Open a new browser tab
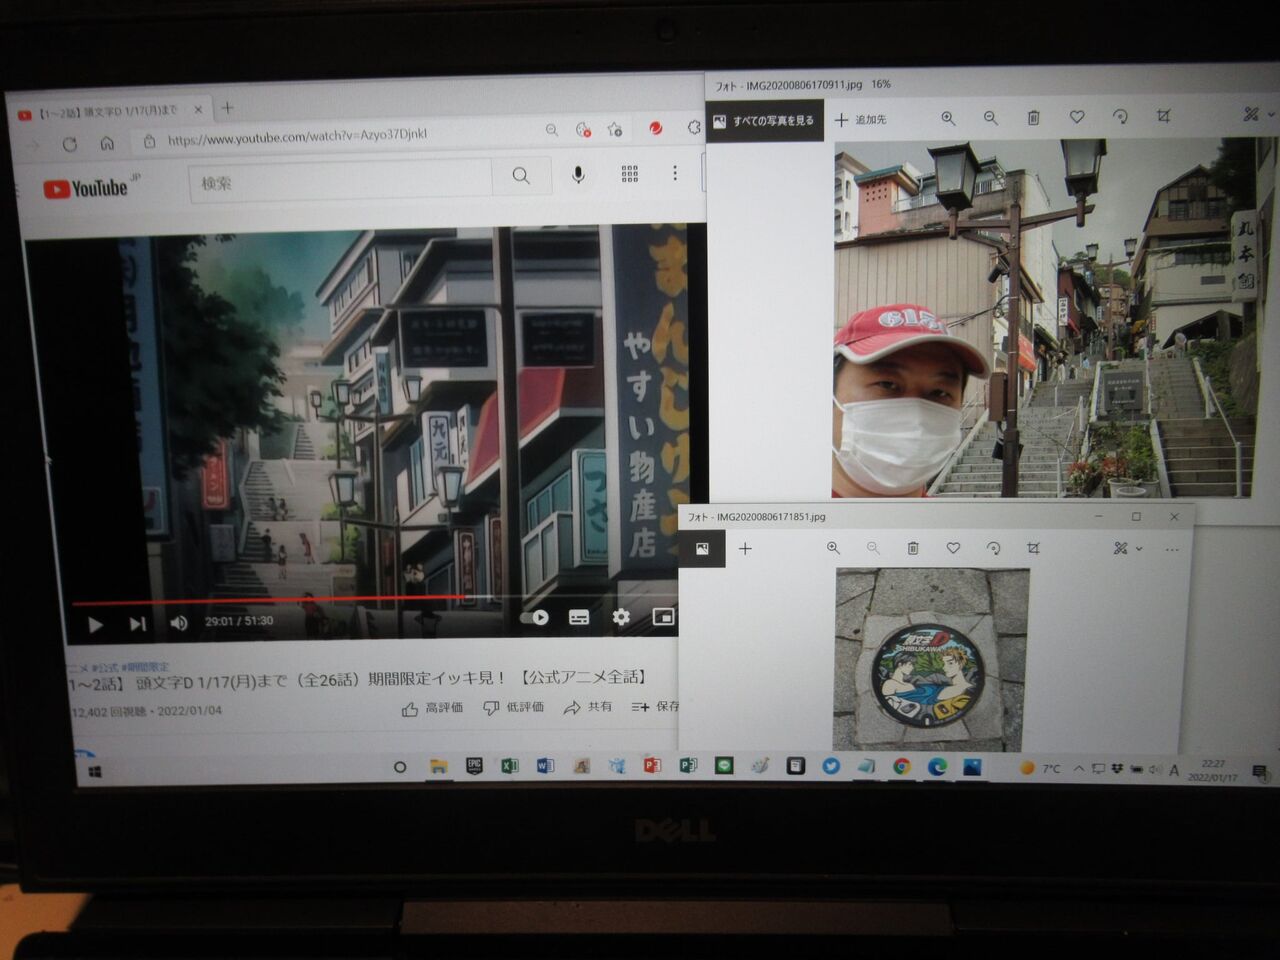The width and height of the screenshot is (1280, 960). point(228,108)
